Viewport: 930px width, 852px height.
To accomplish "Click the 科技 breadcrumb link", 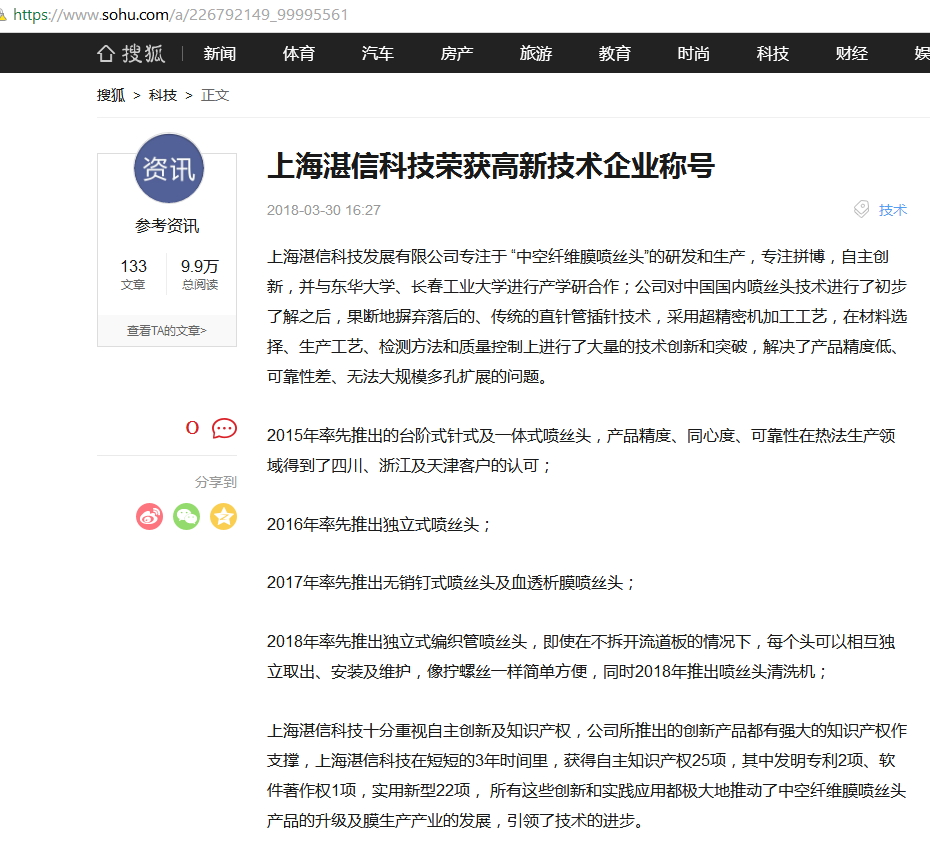I will 163,95.
